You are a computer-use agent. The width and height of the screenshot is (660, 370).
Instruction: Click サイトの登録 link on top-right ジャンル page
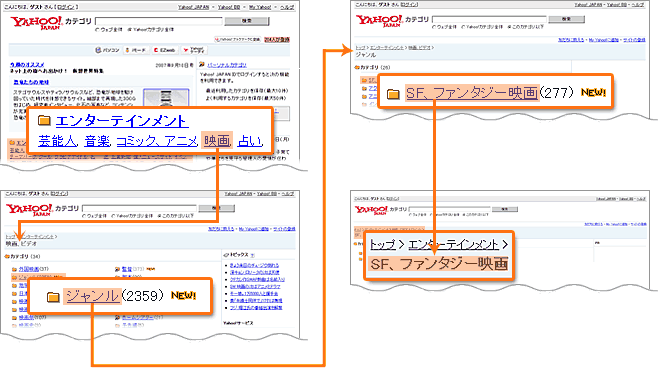(x=634, y=40)
